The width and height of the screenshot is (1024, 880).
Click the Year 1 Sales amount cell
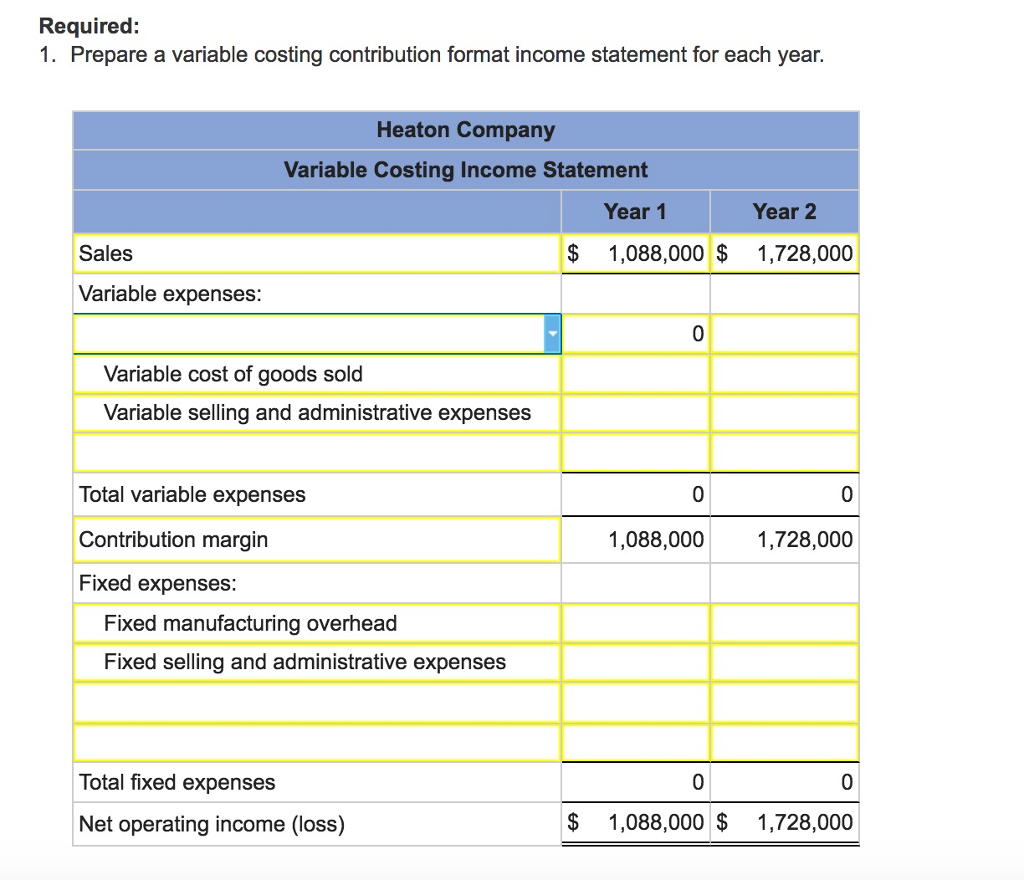[x=635, y=253]
